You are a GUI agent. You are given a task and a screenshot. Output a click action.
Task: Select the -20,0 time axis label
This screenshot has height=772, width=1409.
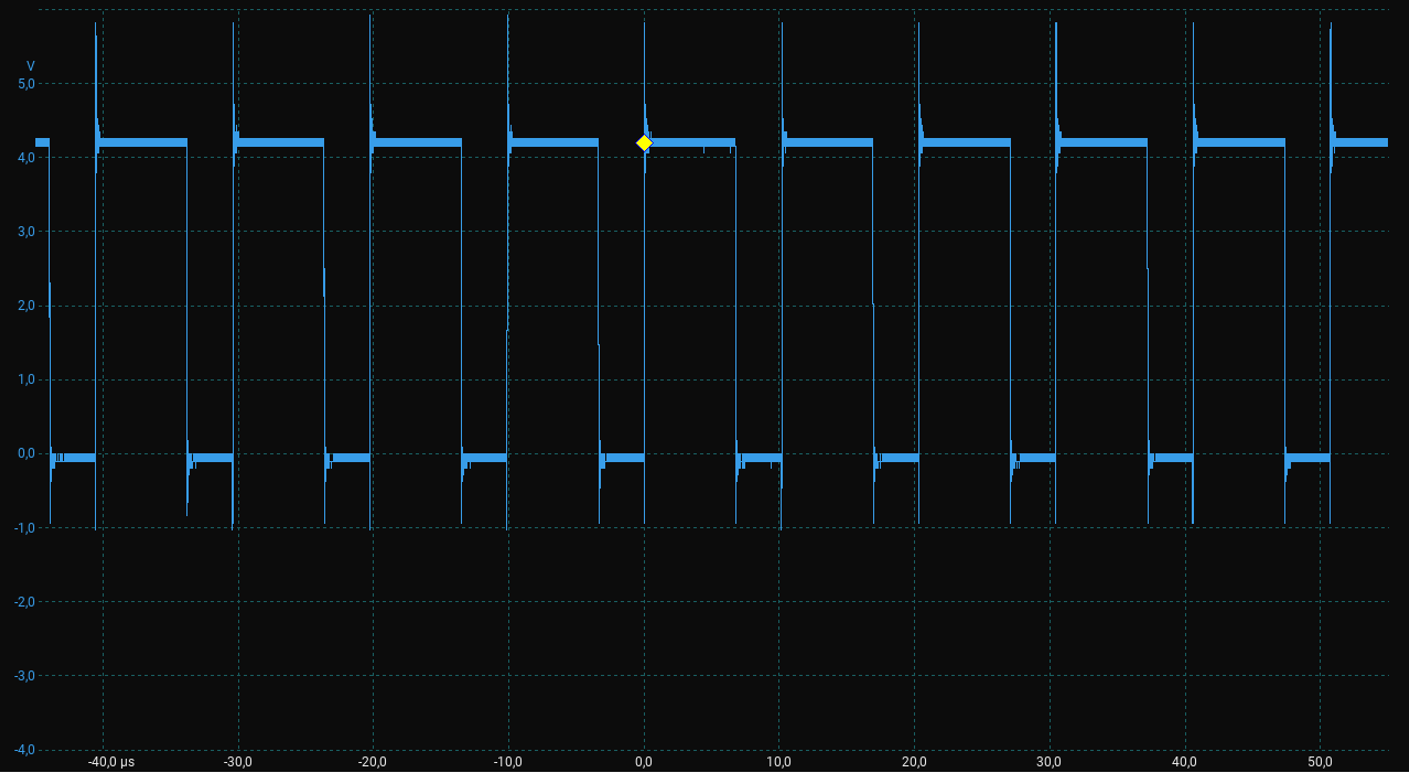click(372, 762)
